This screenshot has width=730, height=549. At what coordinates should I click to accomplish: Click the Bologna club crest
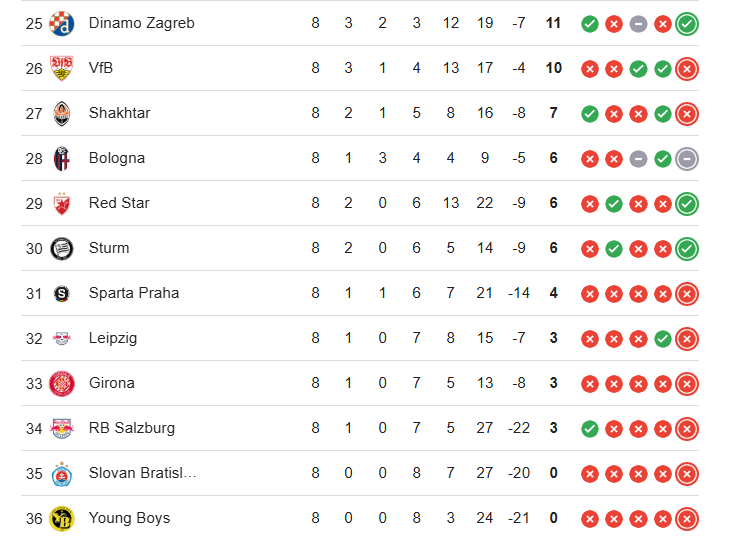point(61,158)
